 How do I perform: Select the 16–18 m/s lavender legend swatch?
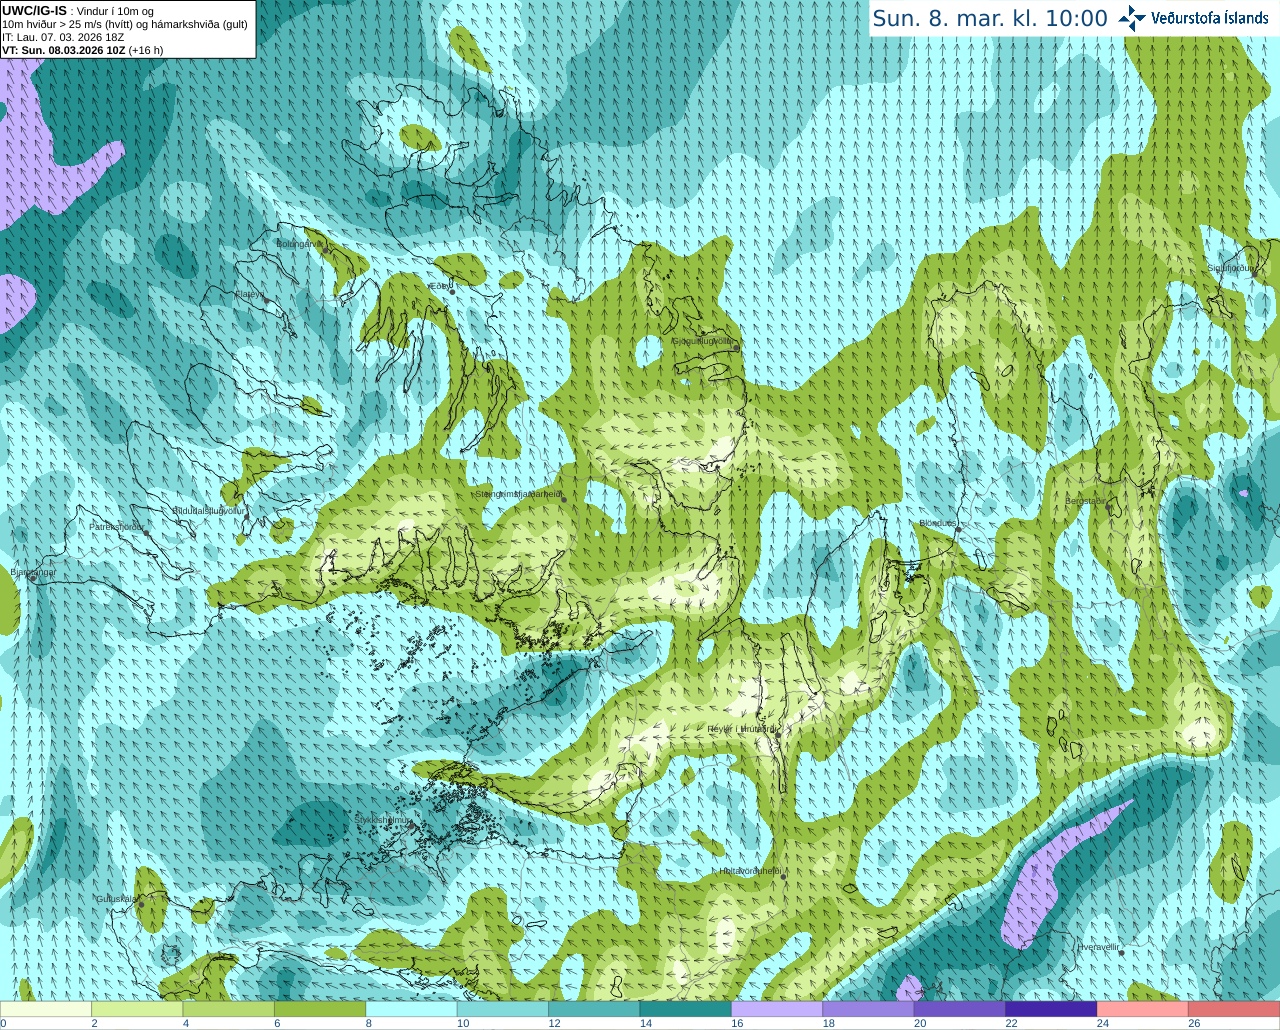click(777, 1009)
